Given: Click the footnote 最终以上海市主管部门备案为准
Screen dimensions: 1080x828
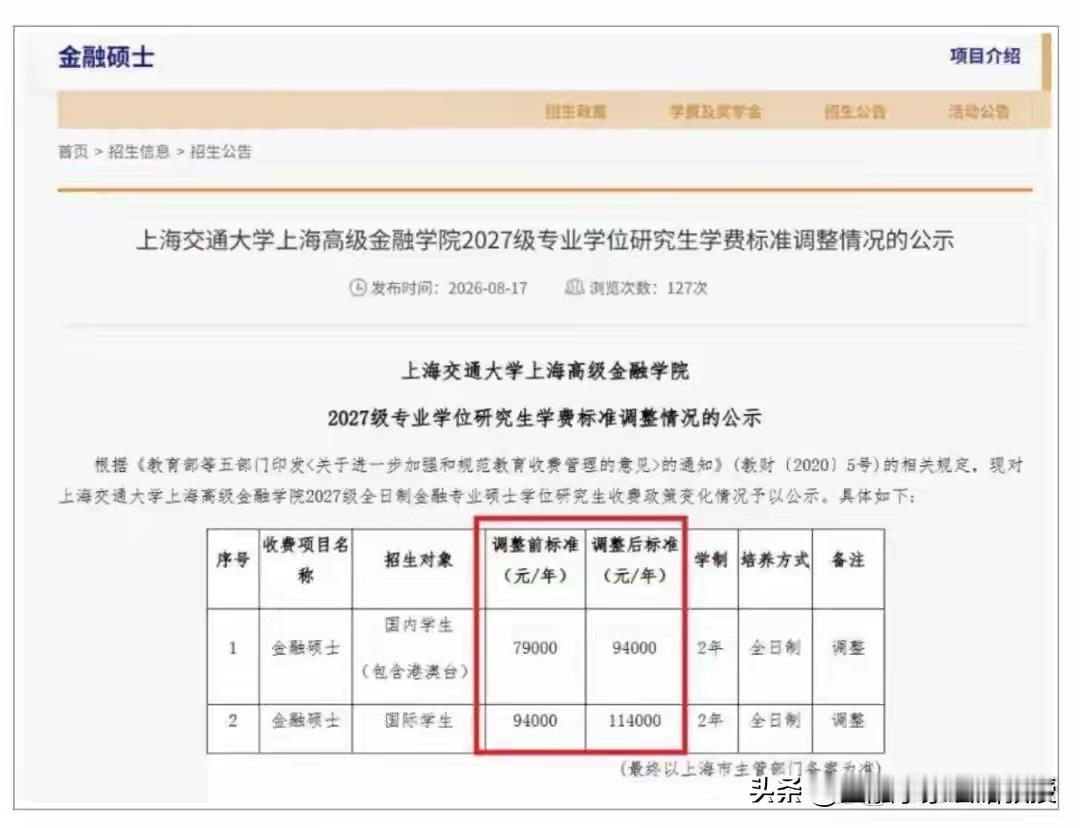Looking at the screenshot, I should click(751, 769).
